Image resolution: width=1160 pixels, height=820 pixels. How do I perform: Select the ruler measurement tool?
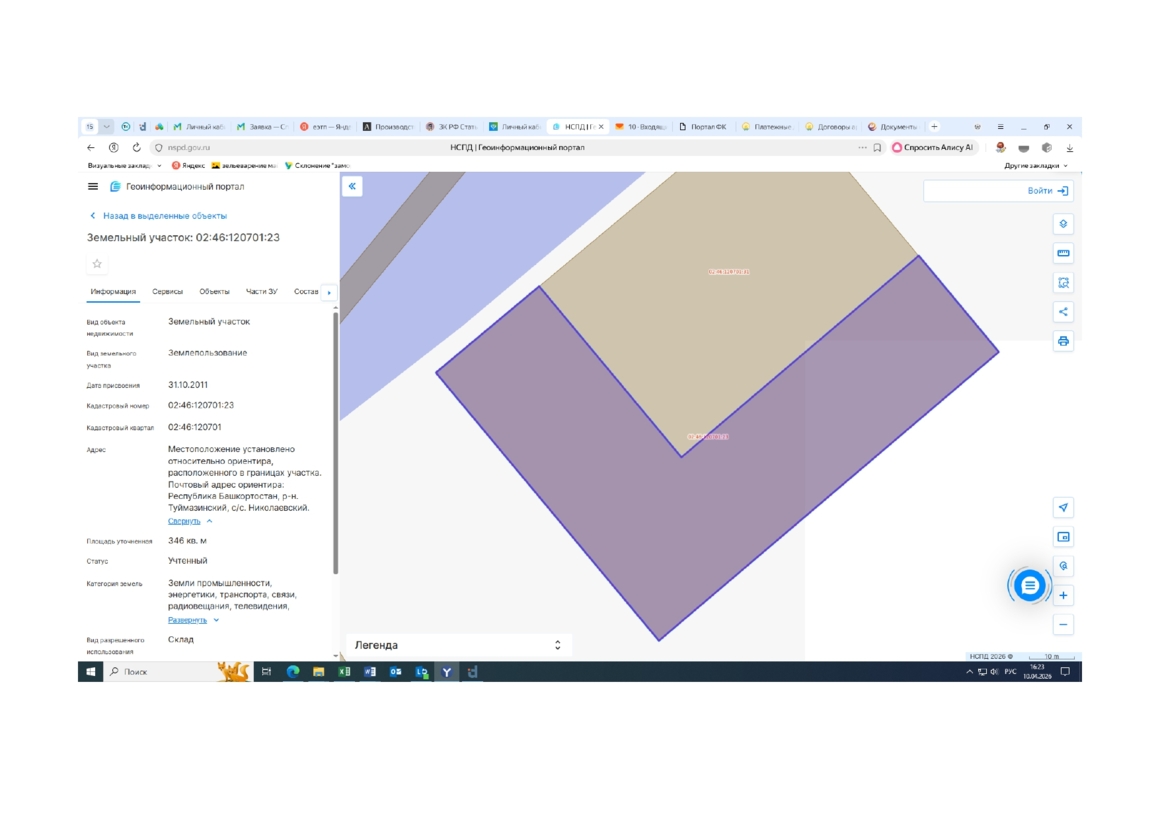pos(1063,253)
